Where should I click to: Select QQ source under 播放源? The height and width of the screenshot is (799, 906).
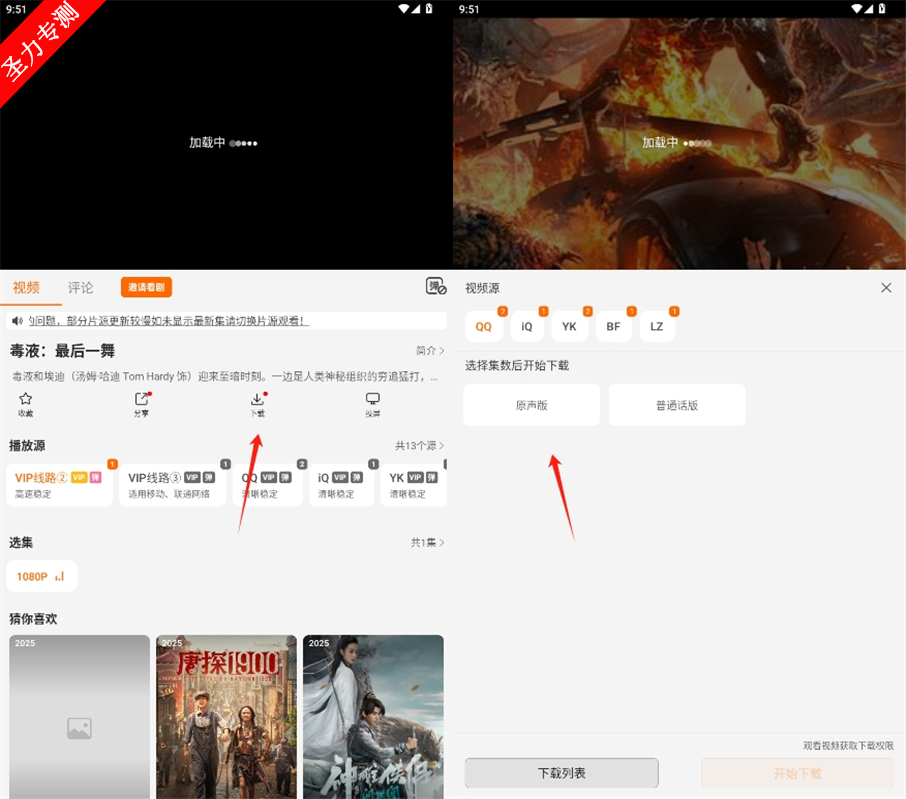pos(268,485)
